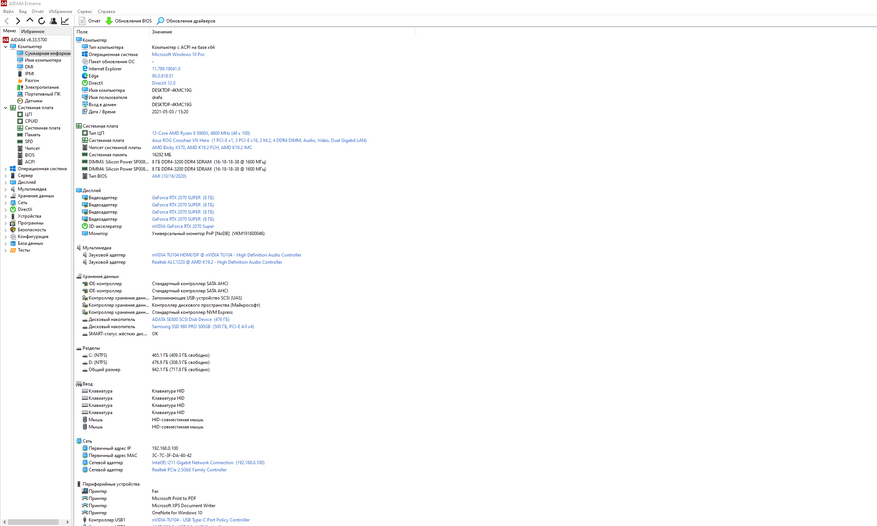Open the Отчёт report toolbar button
This screenshot has height=526, width=877.
tap(89, 21)
